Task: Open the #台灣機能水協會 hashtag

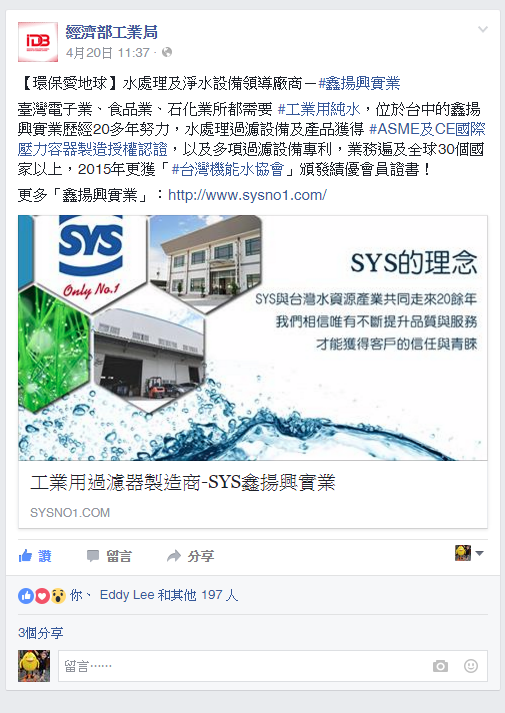Action: point(228,169)
